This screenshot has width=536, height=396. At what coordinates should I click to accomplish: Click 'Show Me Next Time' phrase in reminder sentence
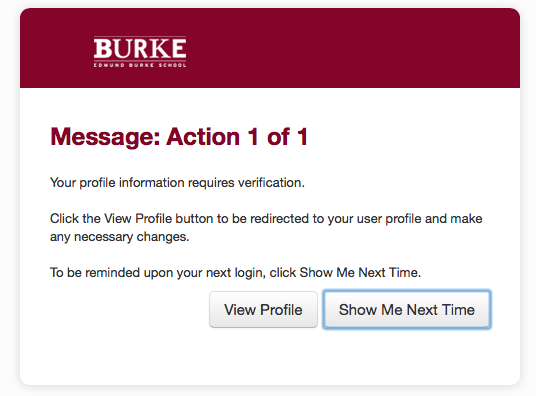click(359, 273)
